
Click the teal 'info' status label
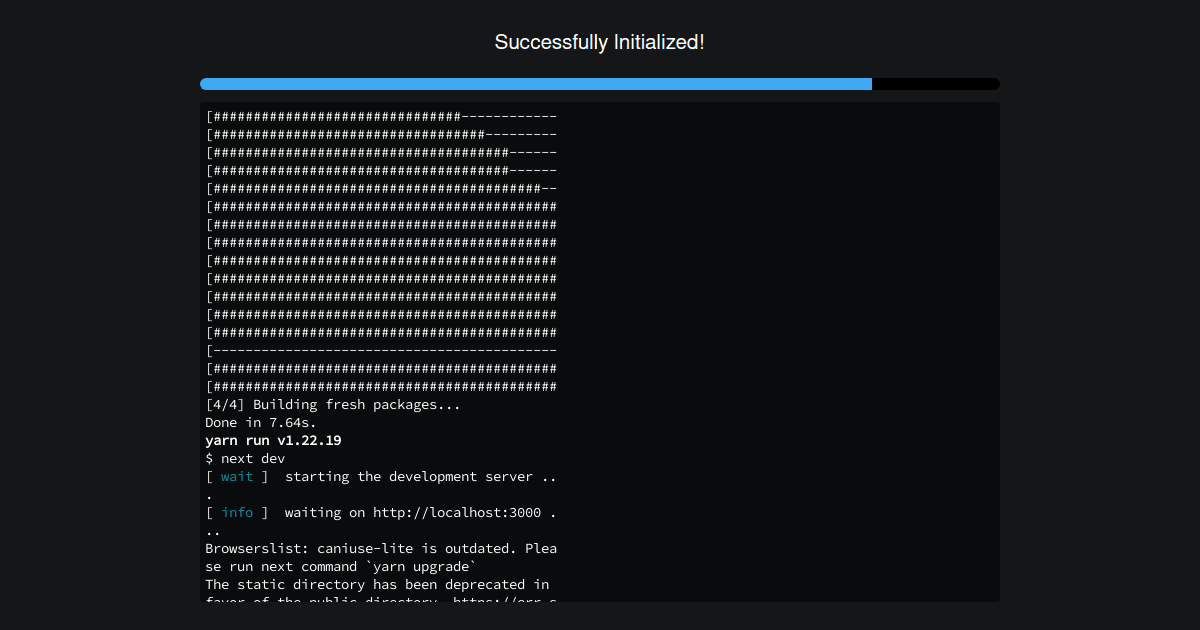(x=237, y=512)
